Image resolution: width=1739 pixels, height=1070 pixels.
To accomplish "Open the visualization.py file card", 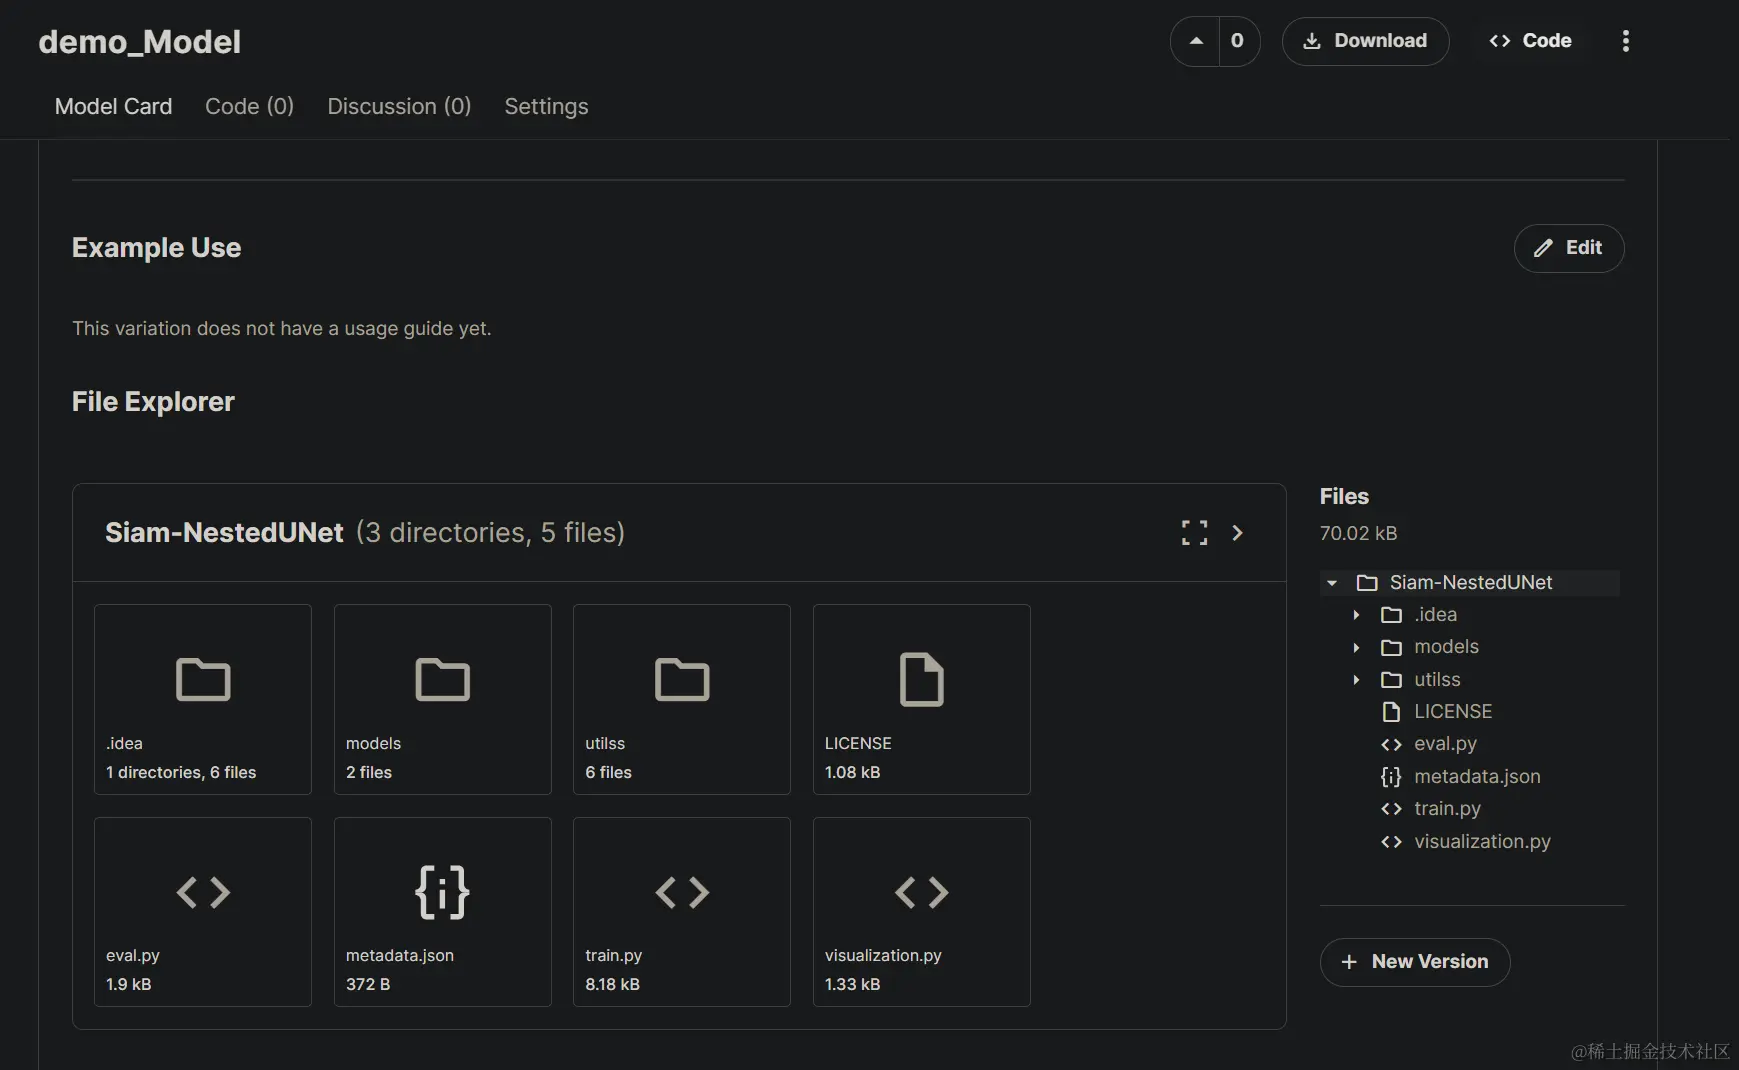I will [x=921, y=912].
